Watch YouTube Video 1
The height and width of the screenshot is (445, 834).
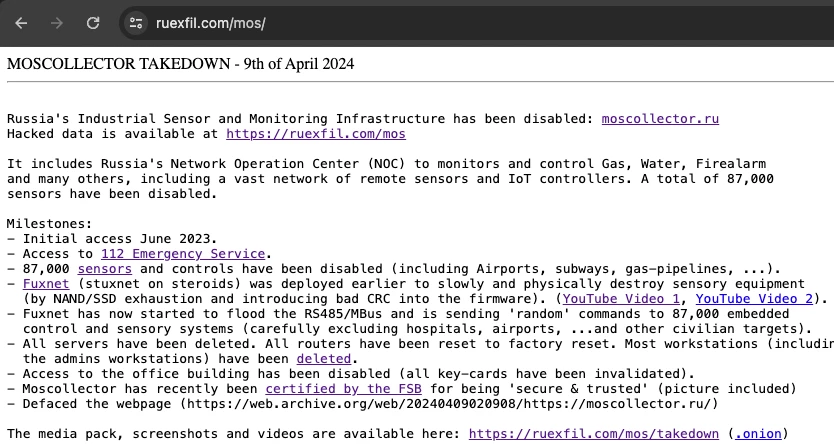pos(622,299)
